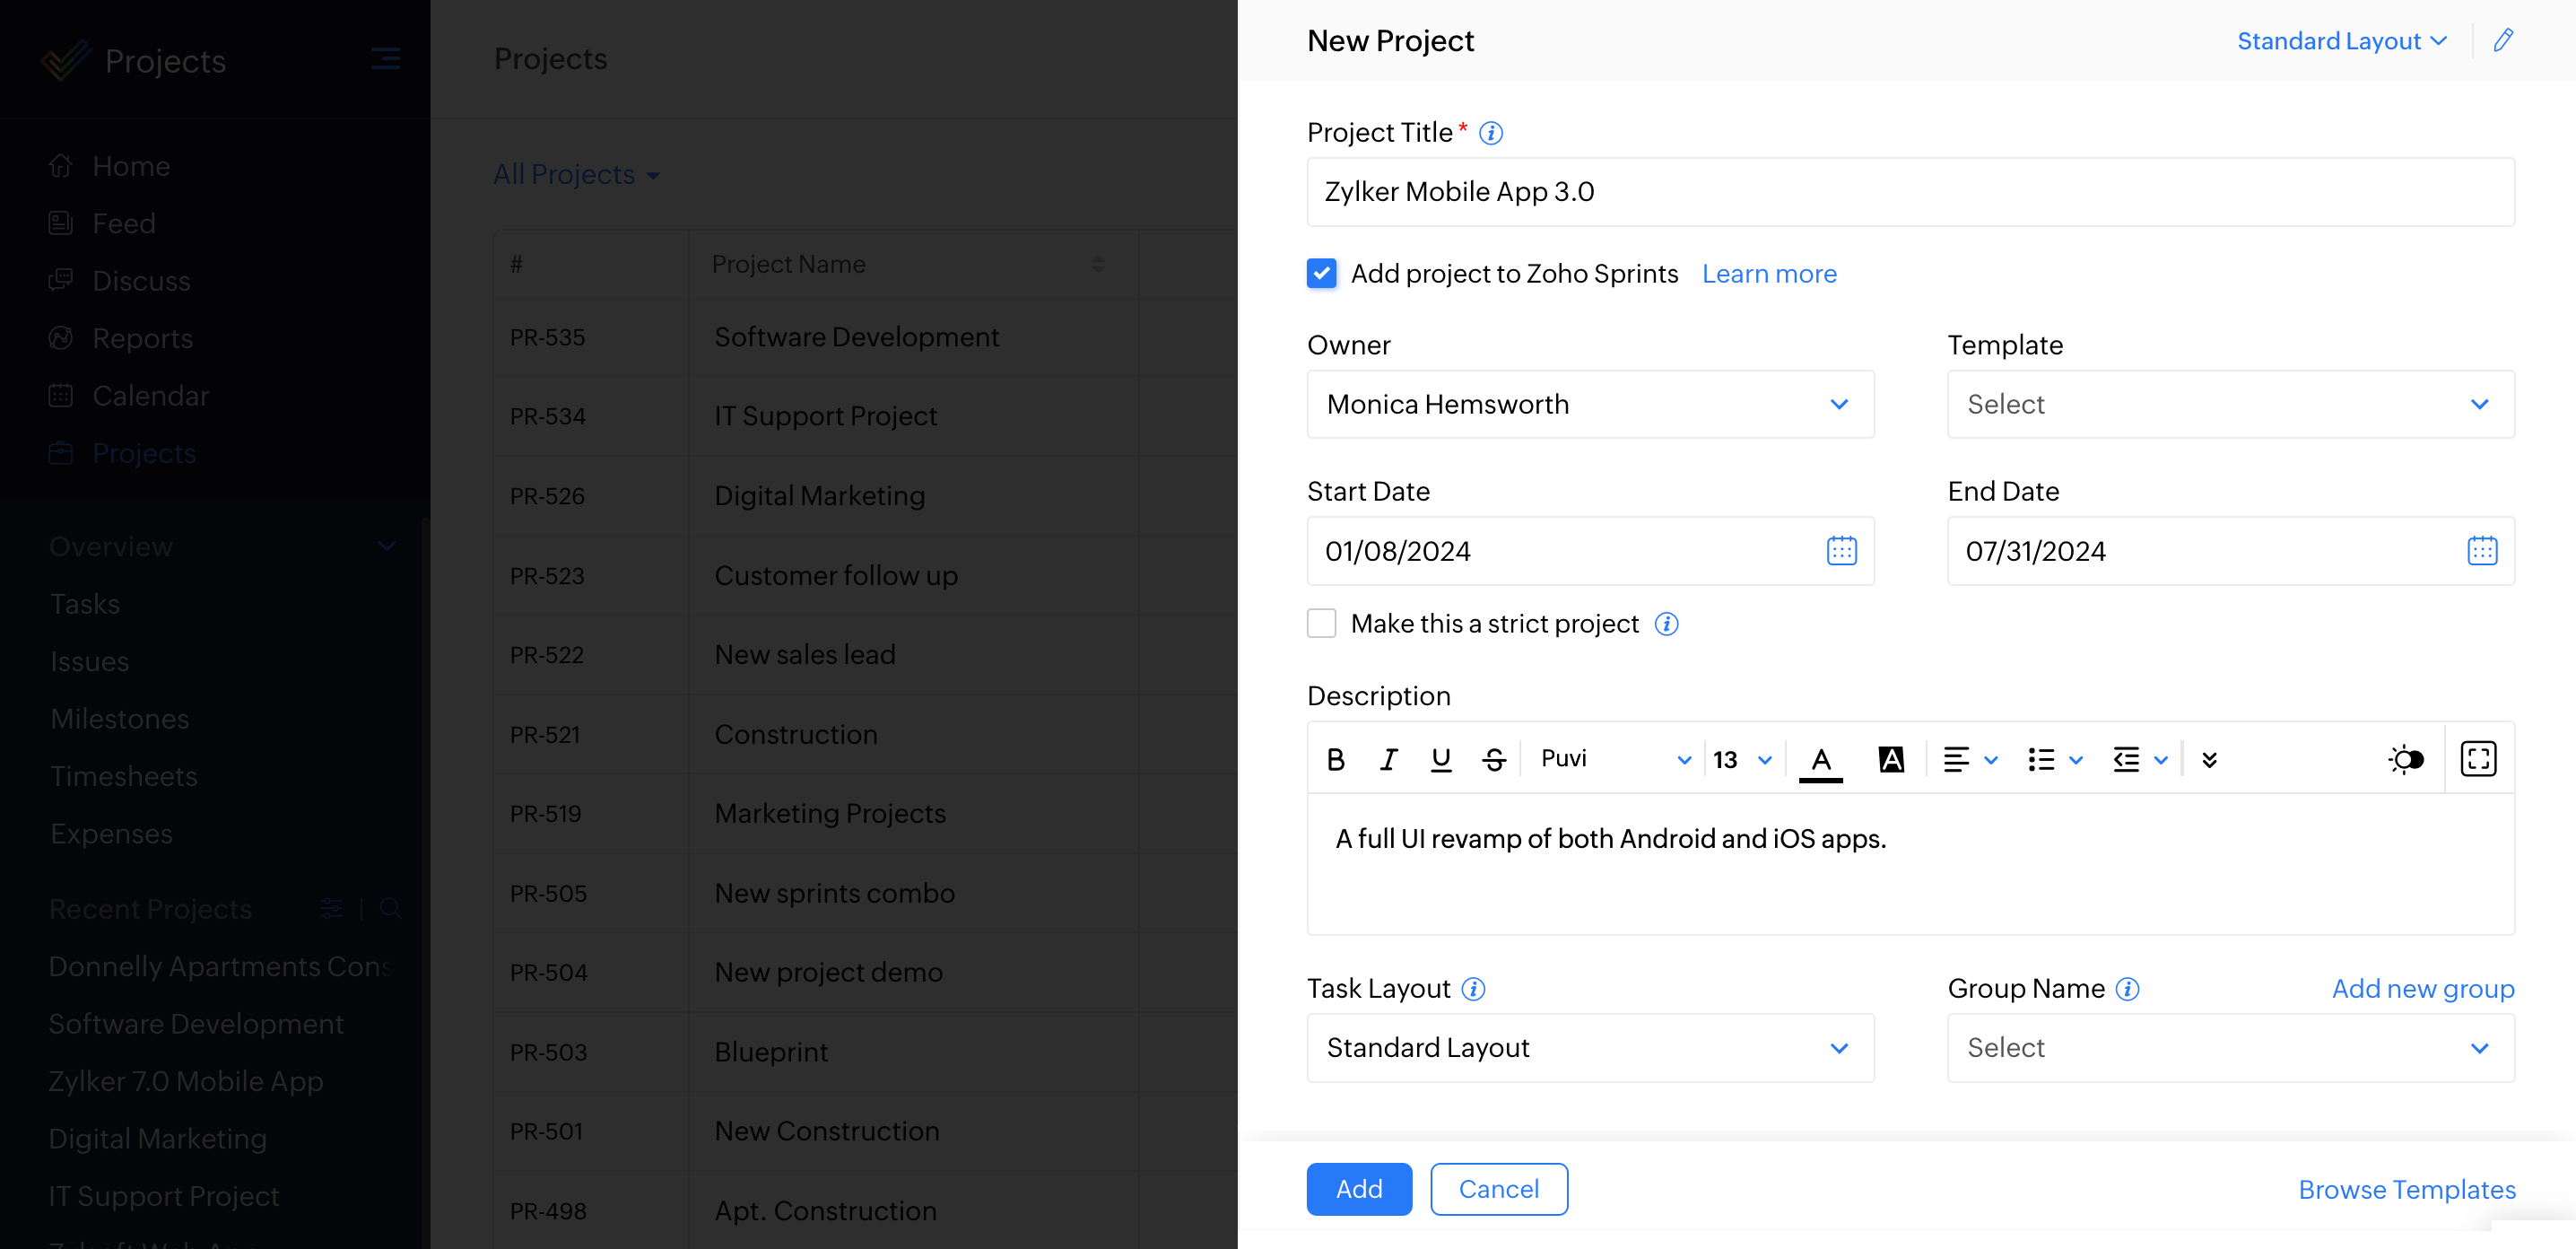The height and width of the screenshot is (1249, 2576).
Task: Click the Strikethrough icon
Action: point(1494,760)
